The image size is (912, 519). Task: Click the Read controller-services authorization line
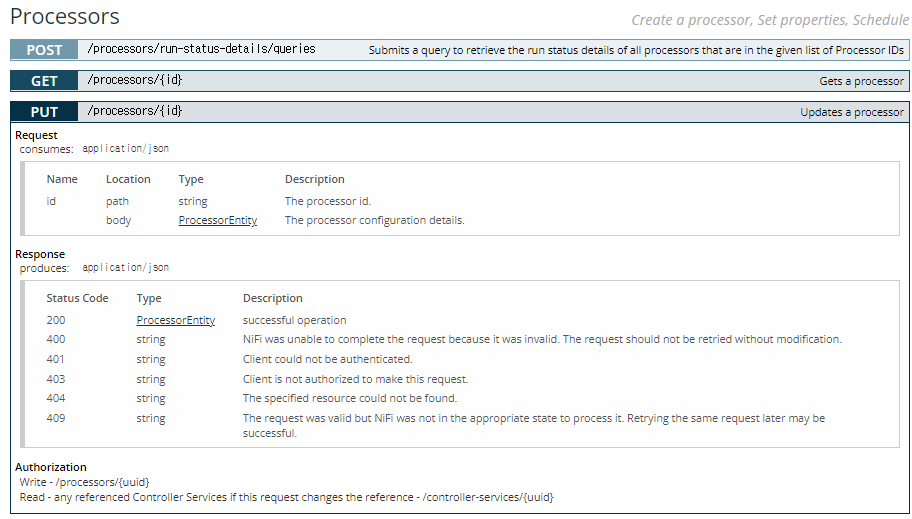coord(286,497)
